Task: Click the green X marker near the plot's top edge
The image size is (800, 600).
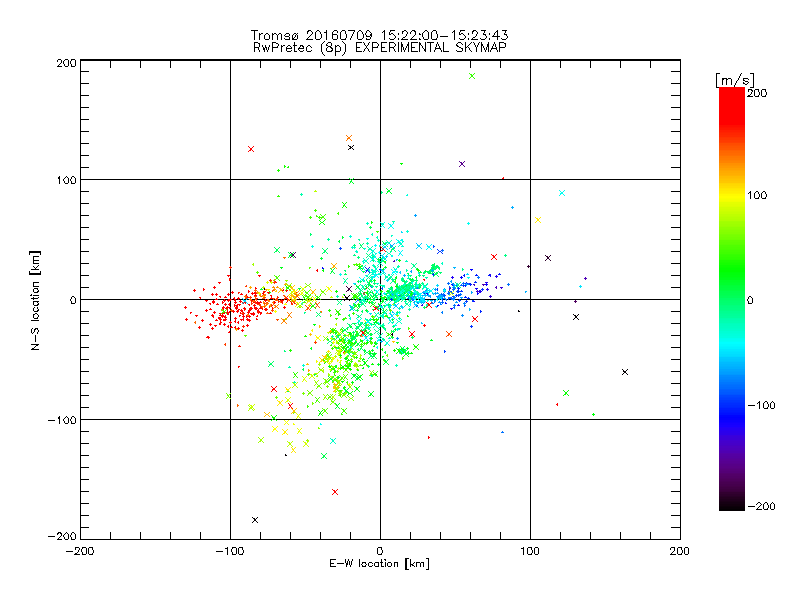Action: pos(472,76)
